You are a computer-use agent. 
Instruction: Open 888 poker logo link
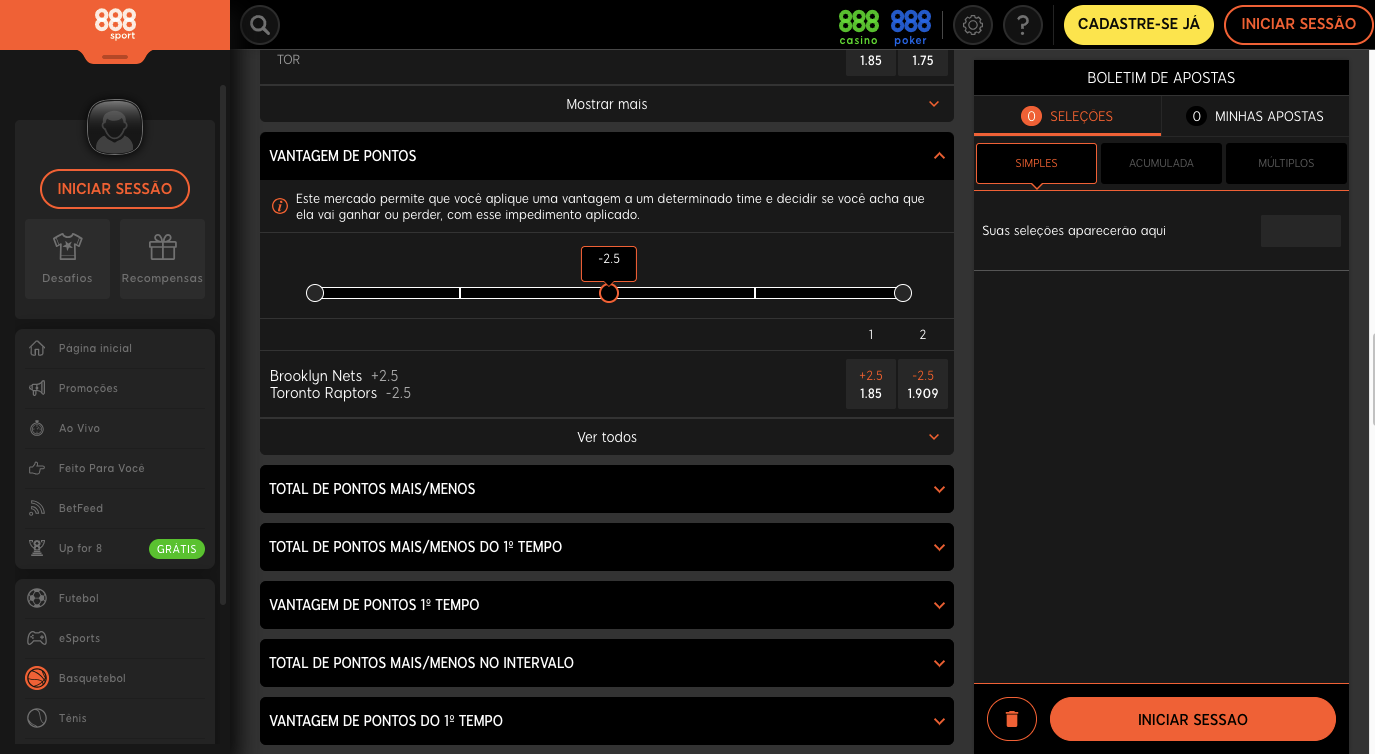tap(910, 26)
